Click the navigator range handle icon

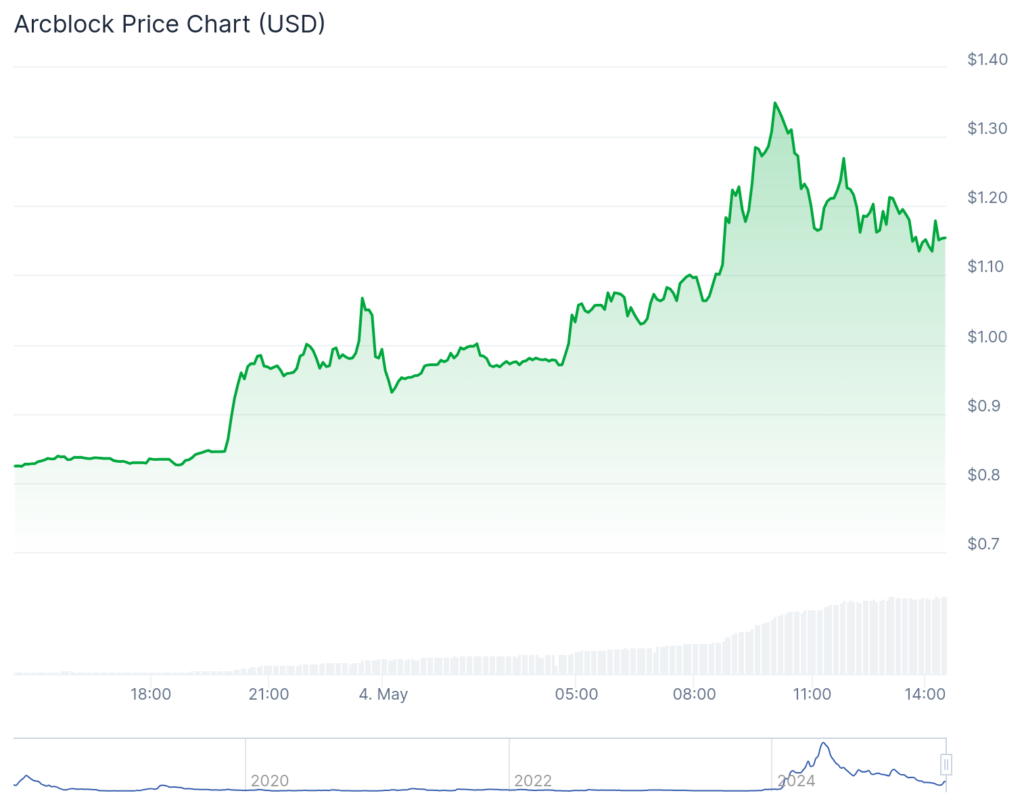click(x=946, y=765)
